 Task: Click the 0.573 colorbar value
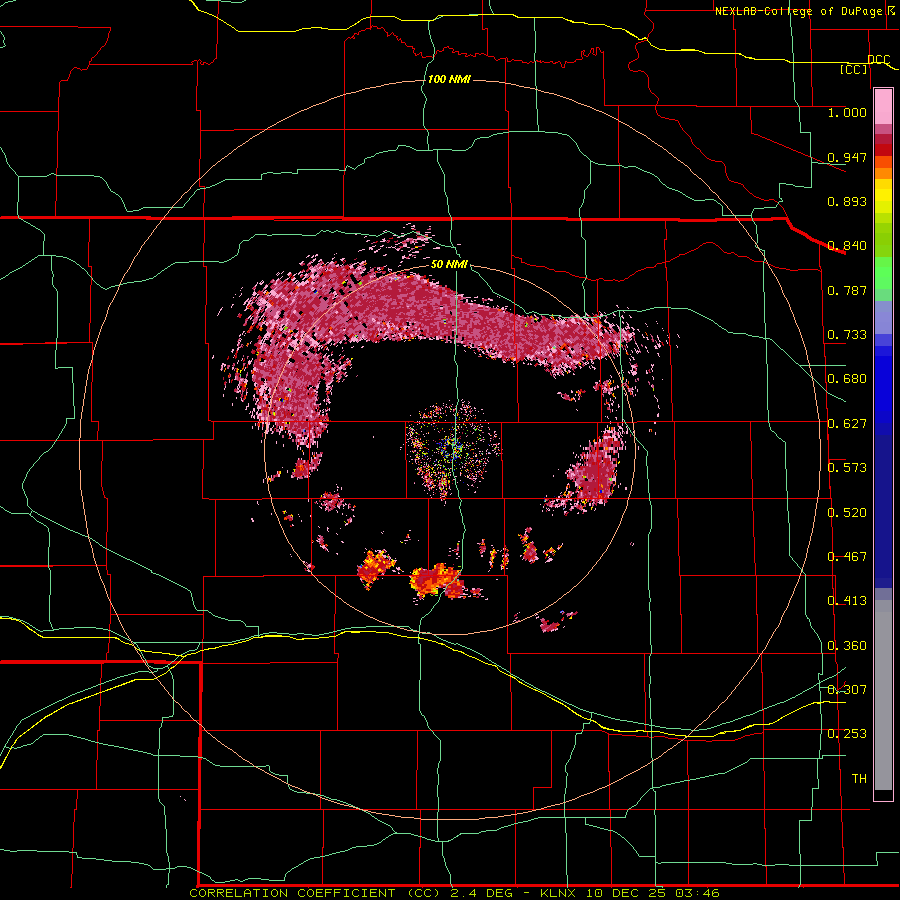[847, 468]
